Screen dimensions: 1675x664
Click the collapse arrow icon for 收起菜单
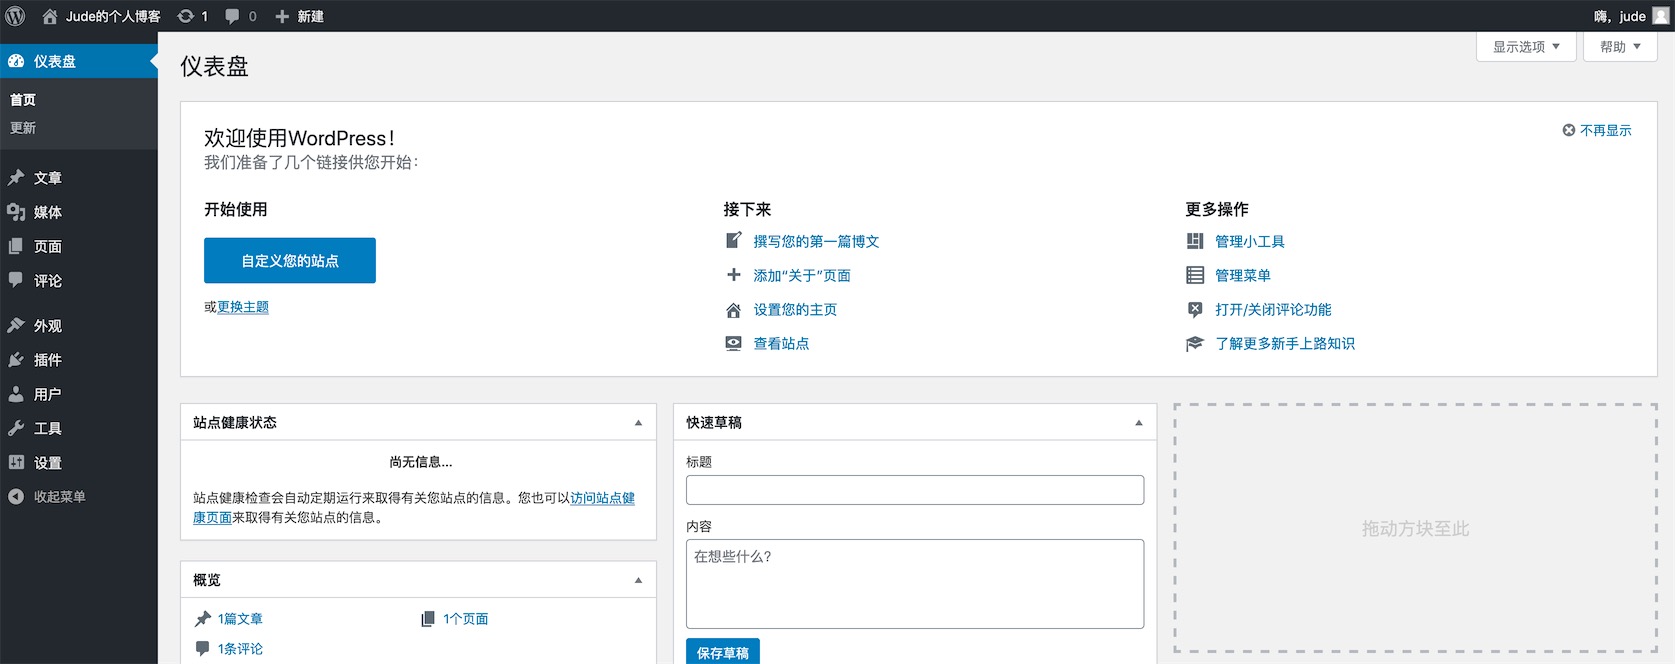(x=16, y=496)
